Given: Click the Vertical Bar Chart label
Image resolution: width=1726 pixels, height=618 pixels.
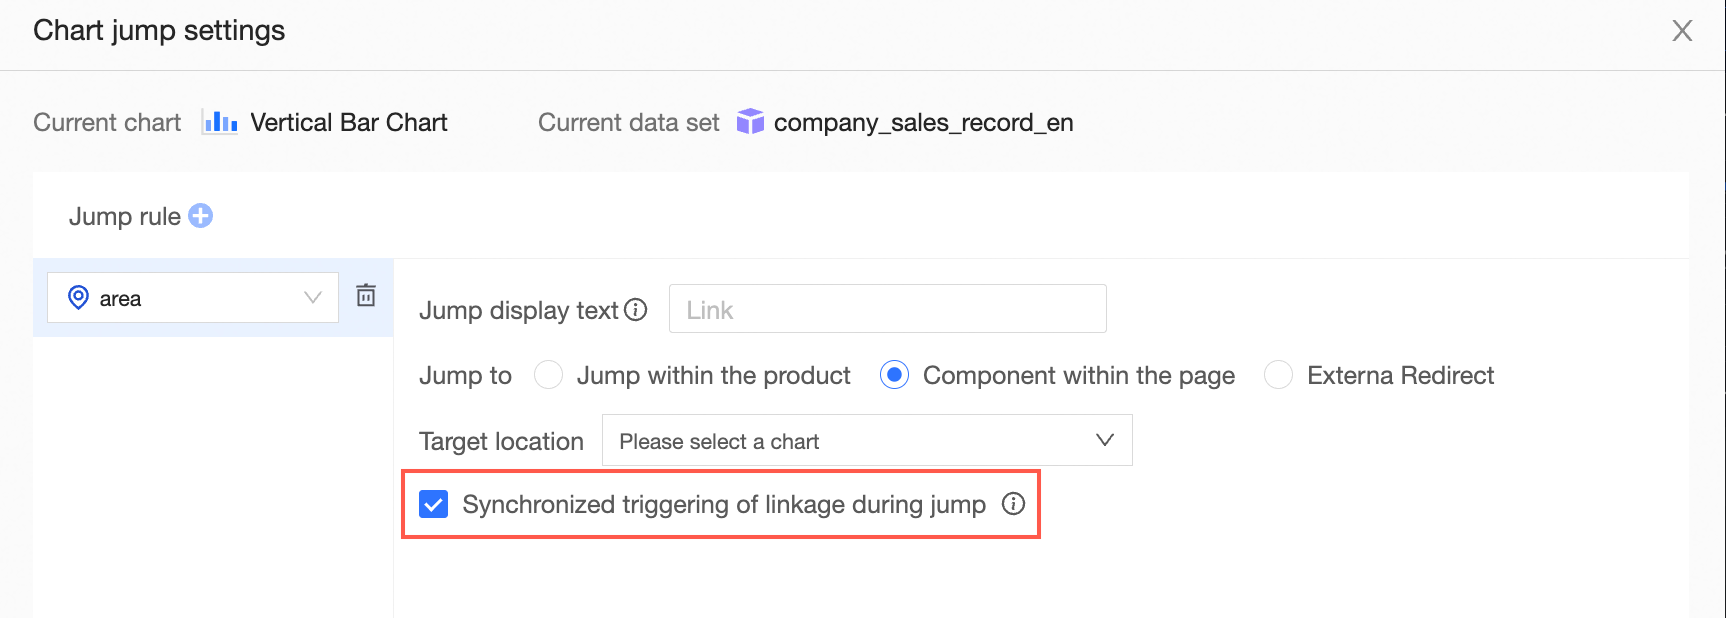Looking at the screenshot, I should [348, 123].
